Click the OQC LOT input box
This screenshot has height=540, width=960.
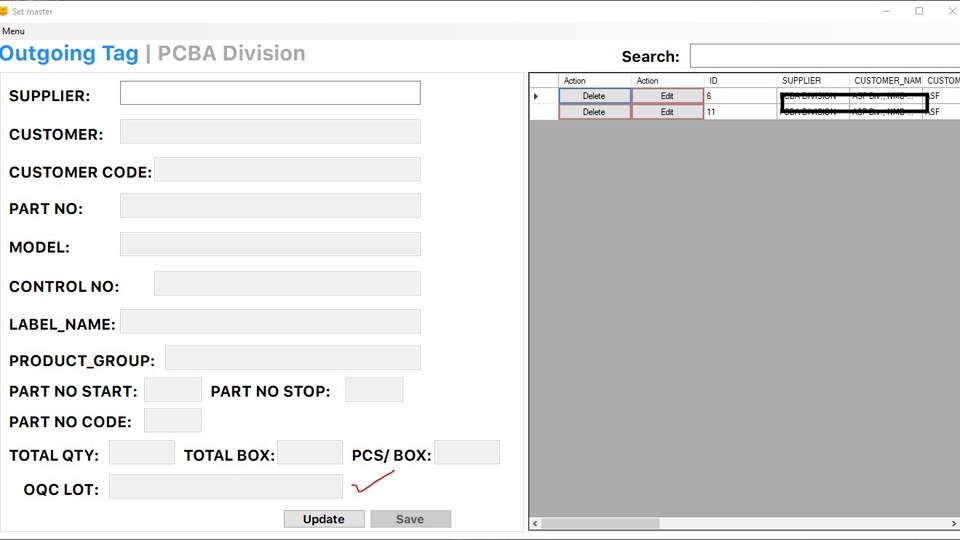226,487
